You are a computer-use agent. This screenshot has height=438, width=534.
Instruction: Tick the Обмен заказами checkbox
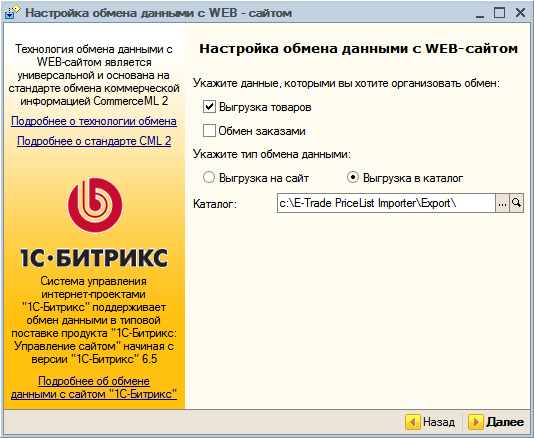[209, 131]
